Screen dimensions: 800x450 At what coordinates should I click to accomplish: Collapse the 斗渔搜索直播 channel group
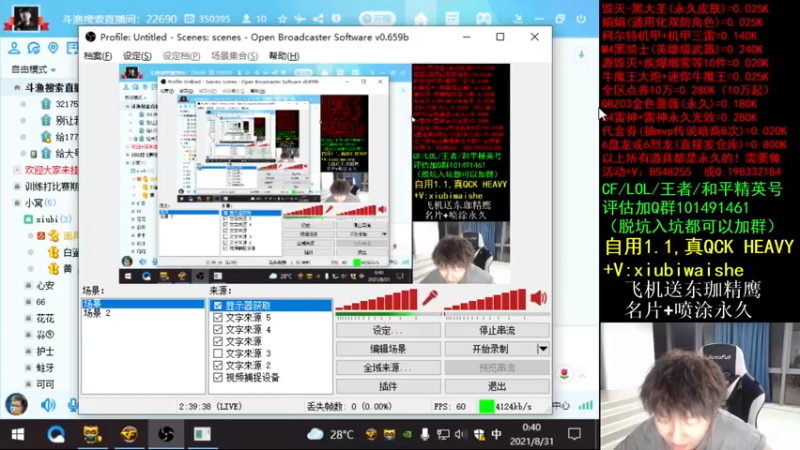point(17,88)
